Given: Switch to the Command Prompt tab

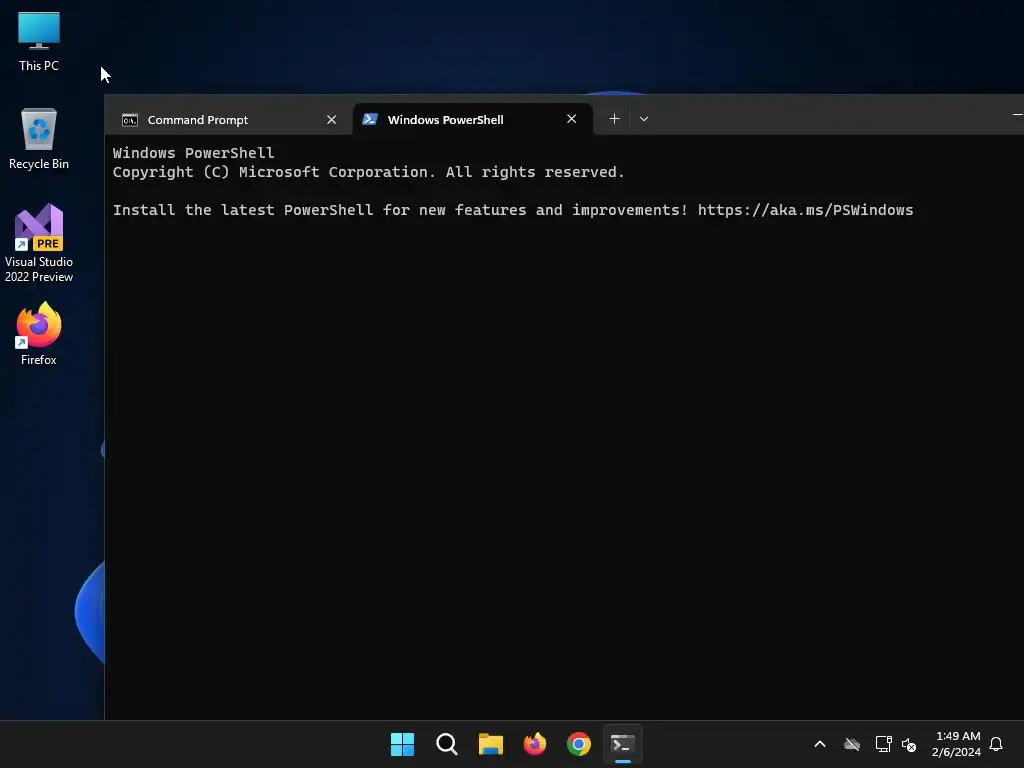Looking at the screenshot, I should click(x=229, y=120).
